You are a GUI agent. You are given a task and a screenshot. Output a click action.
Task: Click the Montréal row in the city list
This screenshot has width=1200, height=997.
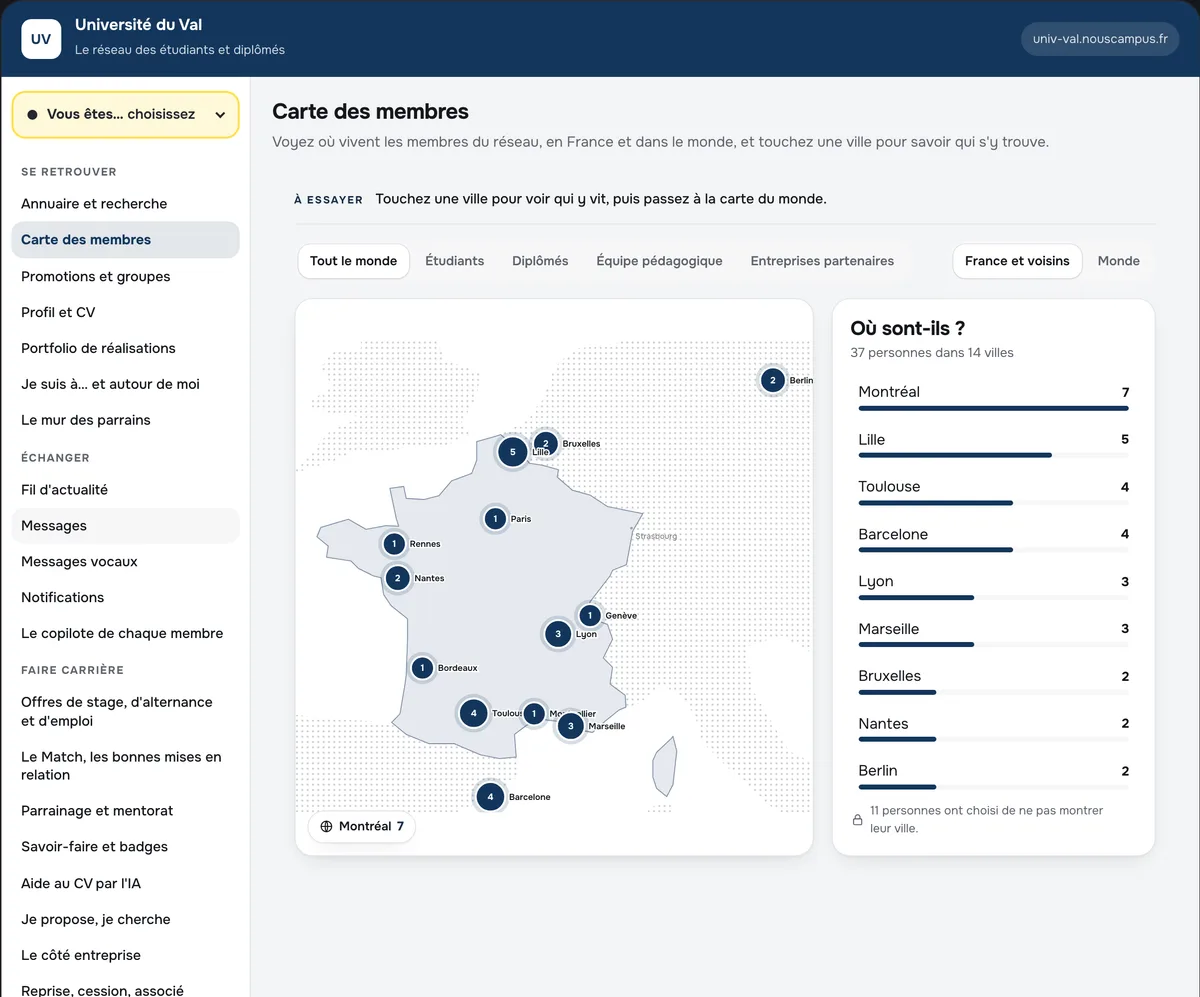point(993,396)
